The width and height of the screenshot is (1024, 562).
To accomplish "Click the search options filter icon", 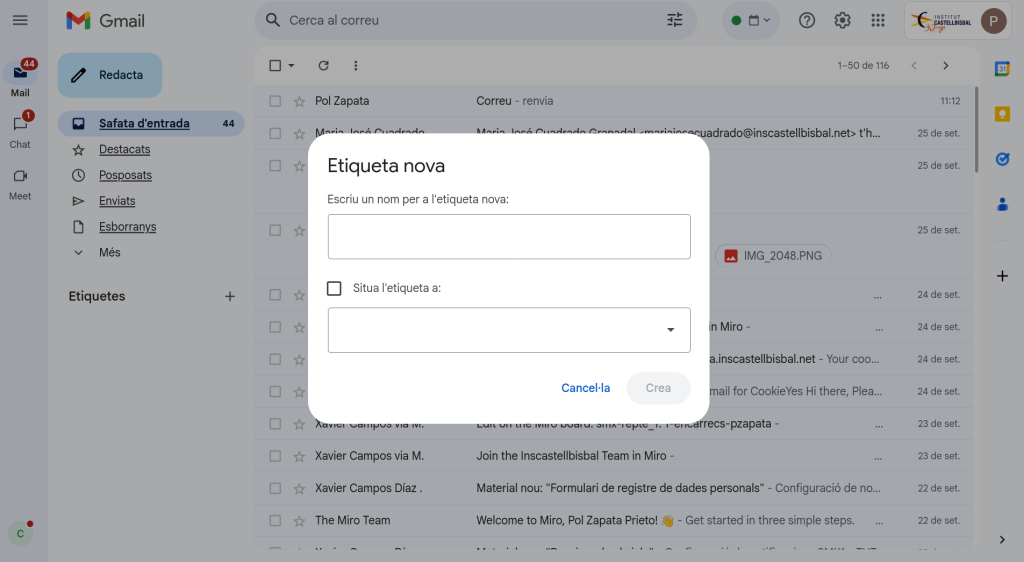I will coord(675,20).
